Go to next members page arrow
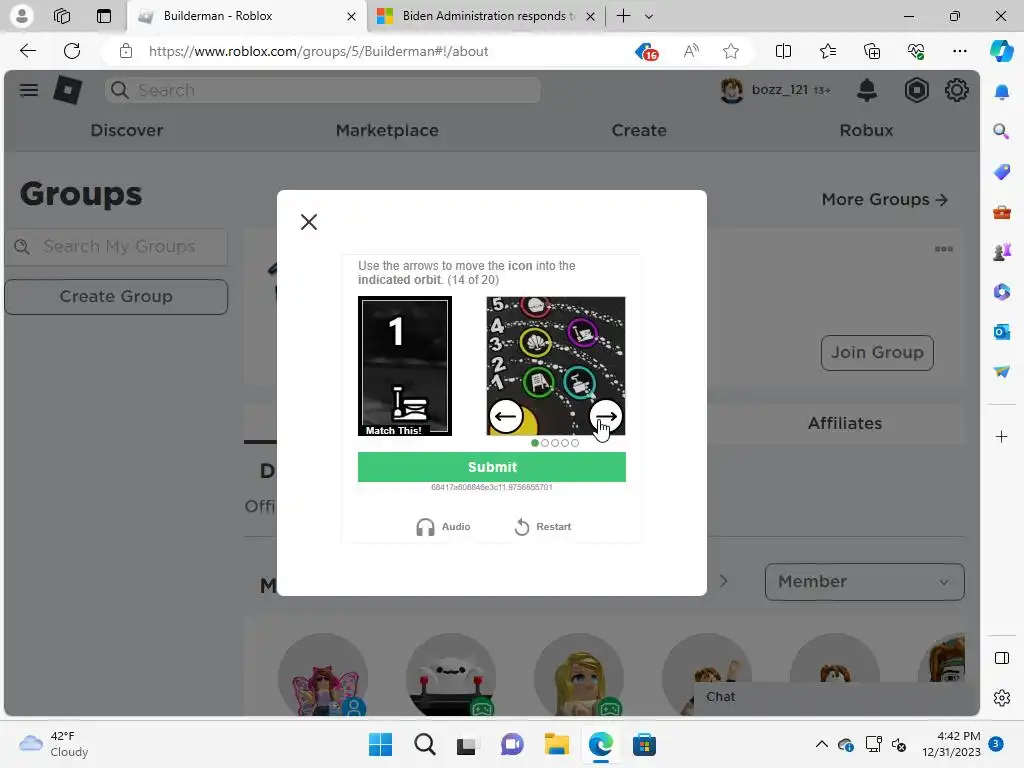Image resolution: width=1024 pixels, height=768 pixels. [x=724, y=581]
